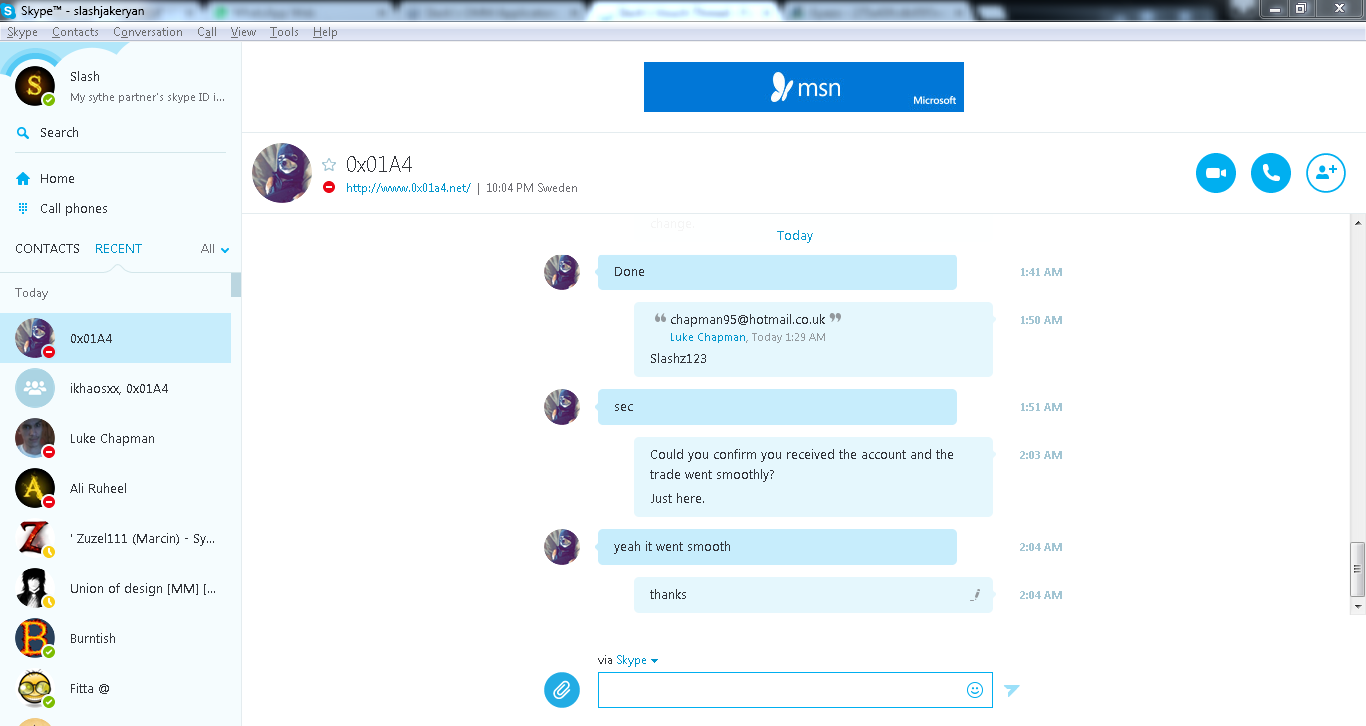This screenshot has height=726, width=1366.
Task: Click the msn Microsoft advertisement banner
Action: 804,87
